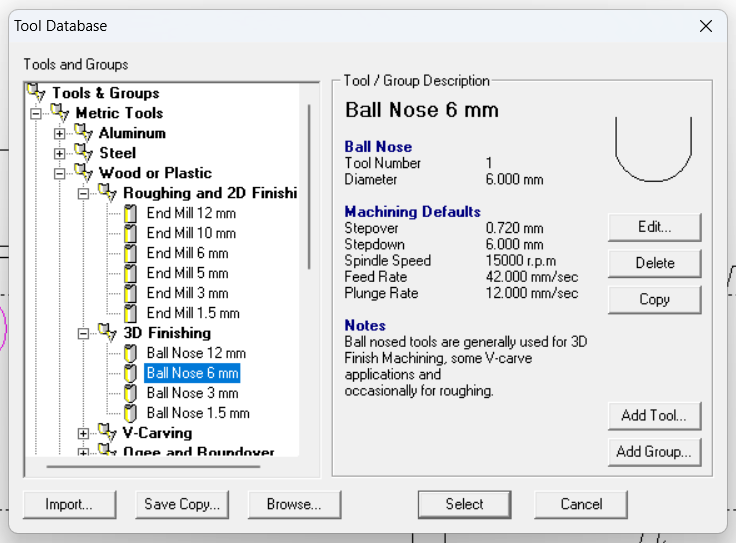Select Ball Nose 12 mm in tree
Viewport: 736px width, 543px height.
click(x=196, y=353)
